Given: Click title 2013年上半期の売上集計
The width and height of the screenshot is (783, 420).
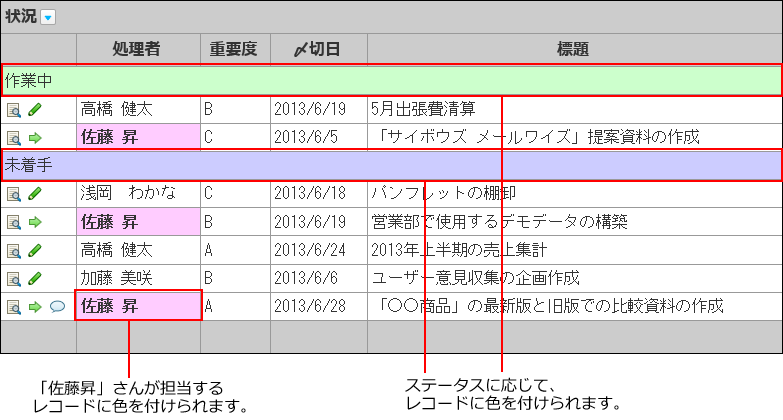Looking at the screenshot, I should click(x=459, y=250).
